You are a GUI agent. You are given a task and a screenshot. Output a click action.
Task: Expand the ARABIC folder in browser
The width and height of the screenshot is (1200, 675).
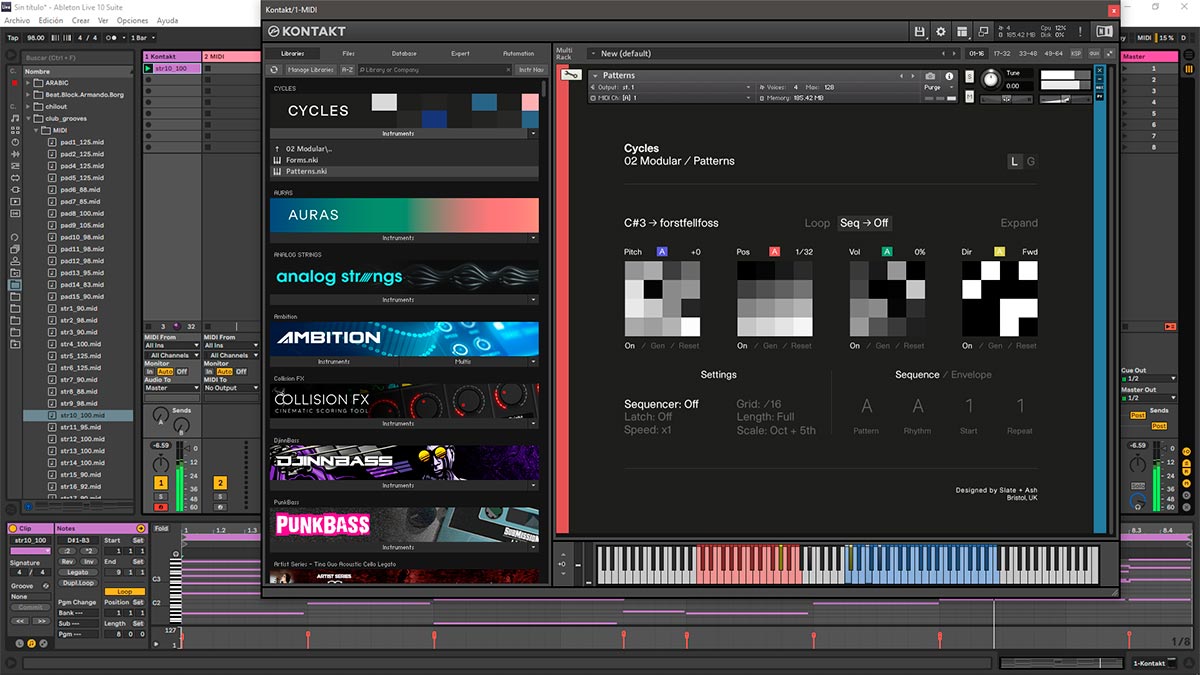(29, 82)
